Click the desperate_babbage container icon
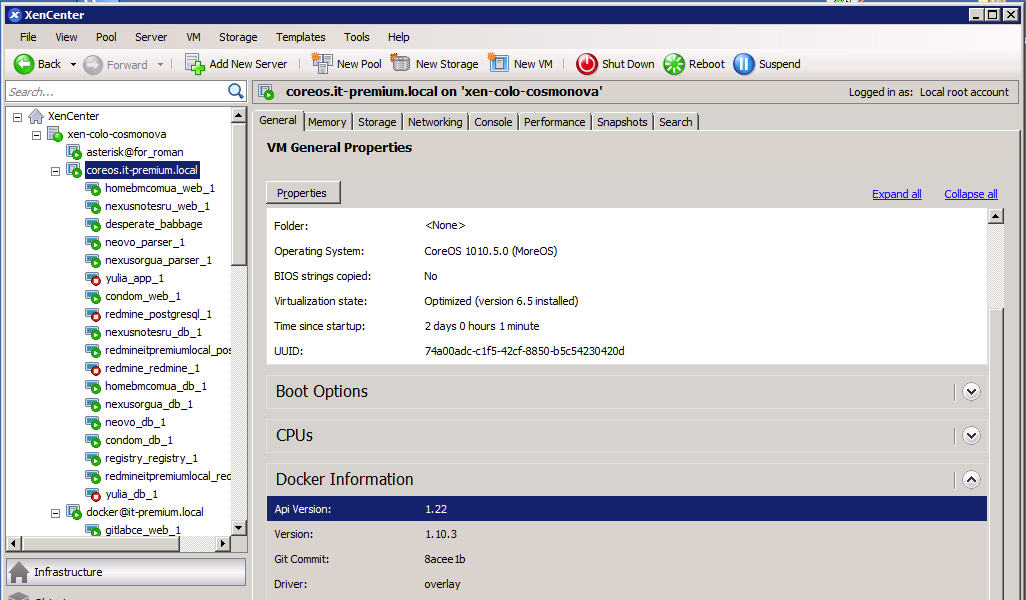The width and height of the screenshot is (1026, 600). point(93,224)
